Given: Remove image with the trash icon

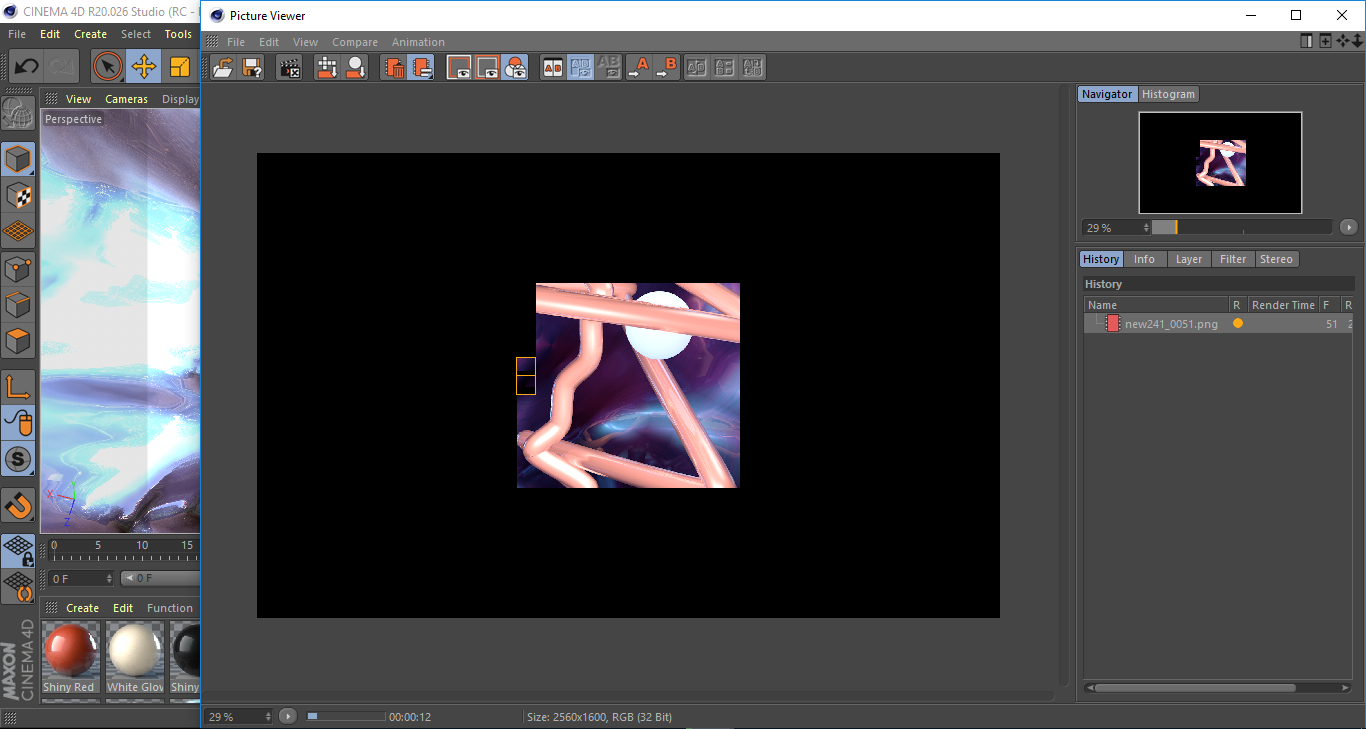Looking at the screenshot, I should click(394, 68).
